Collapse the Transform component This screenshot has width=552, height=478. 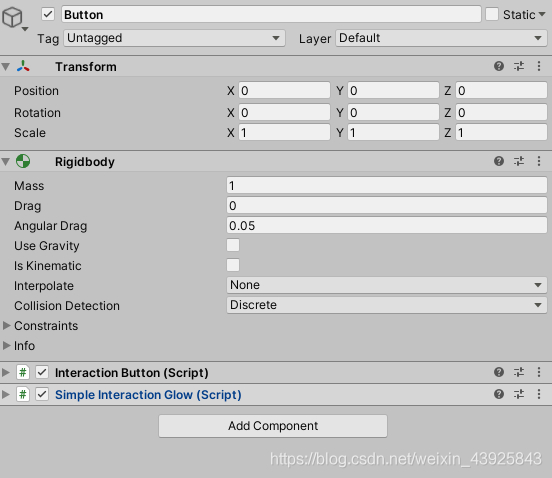[6, 67]
